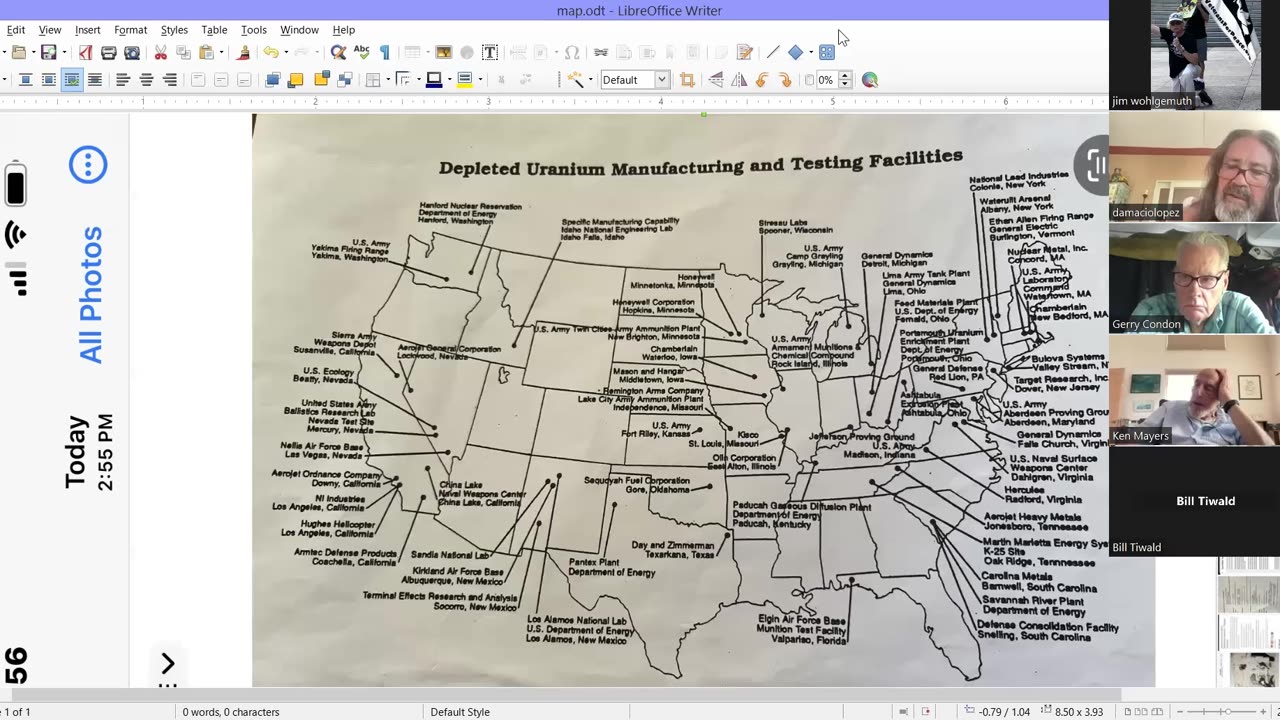1280x720 pixels.
Task: Insert hyperlink icon
Action: pyautogui.click(x=600, y=53)
